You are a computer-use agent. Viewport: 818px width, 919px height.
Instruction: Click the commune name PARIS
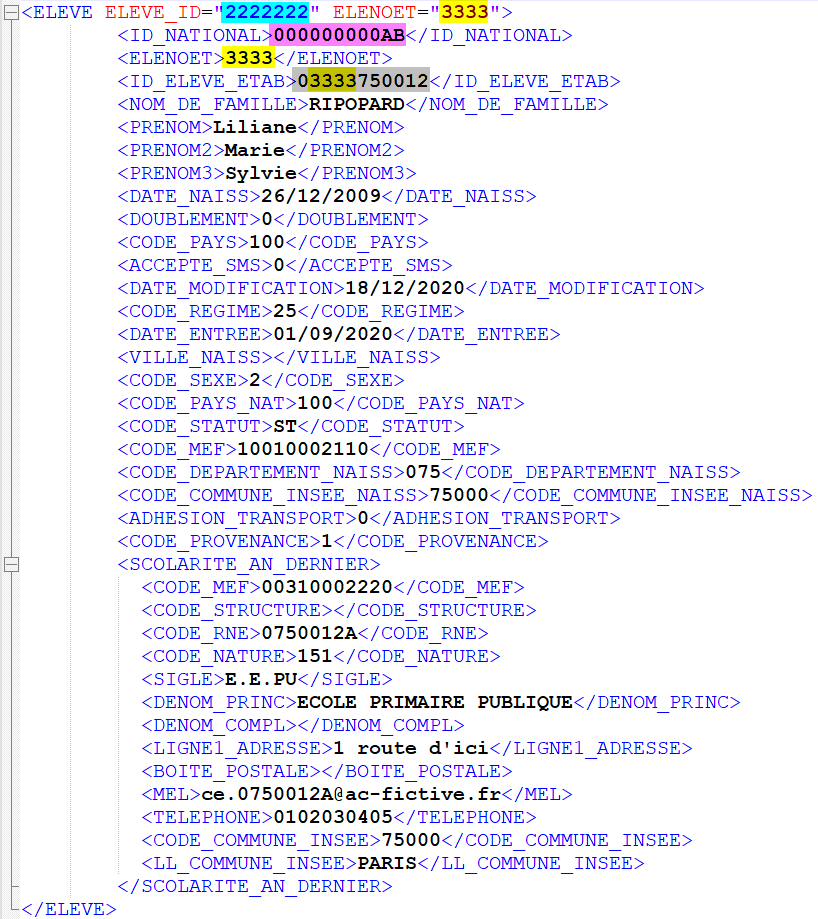tap(387, 863)
